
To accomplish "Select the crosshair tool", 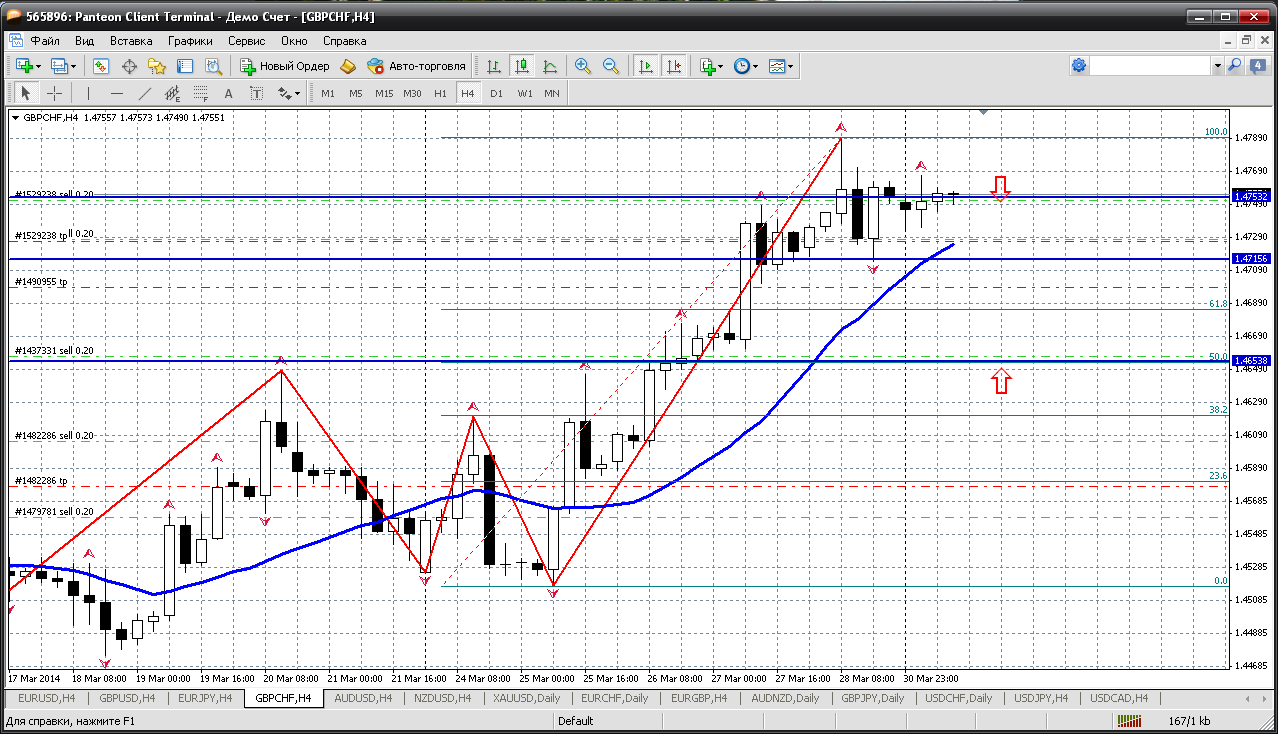I will click(54, 93).
